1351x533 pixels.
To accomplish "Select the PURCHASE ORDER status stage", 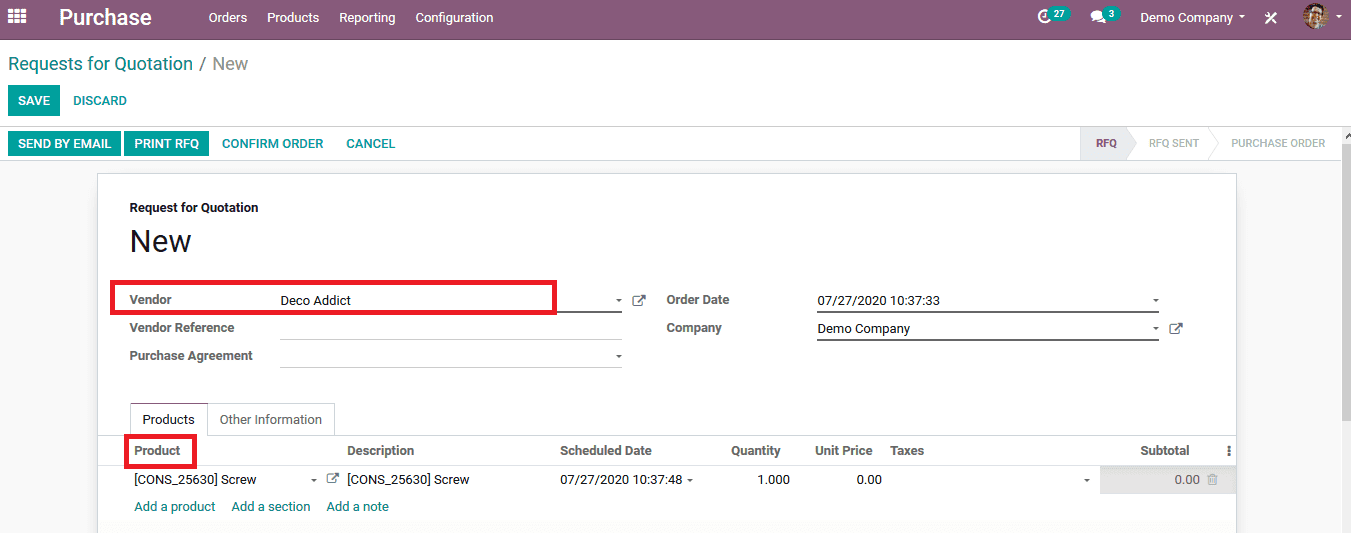I will 1278,143.
